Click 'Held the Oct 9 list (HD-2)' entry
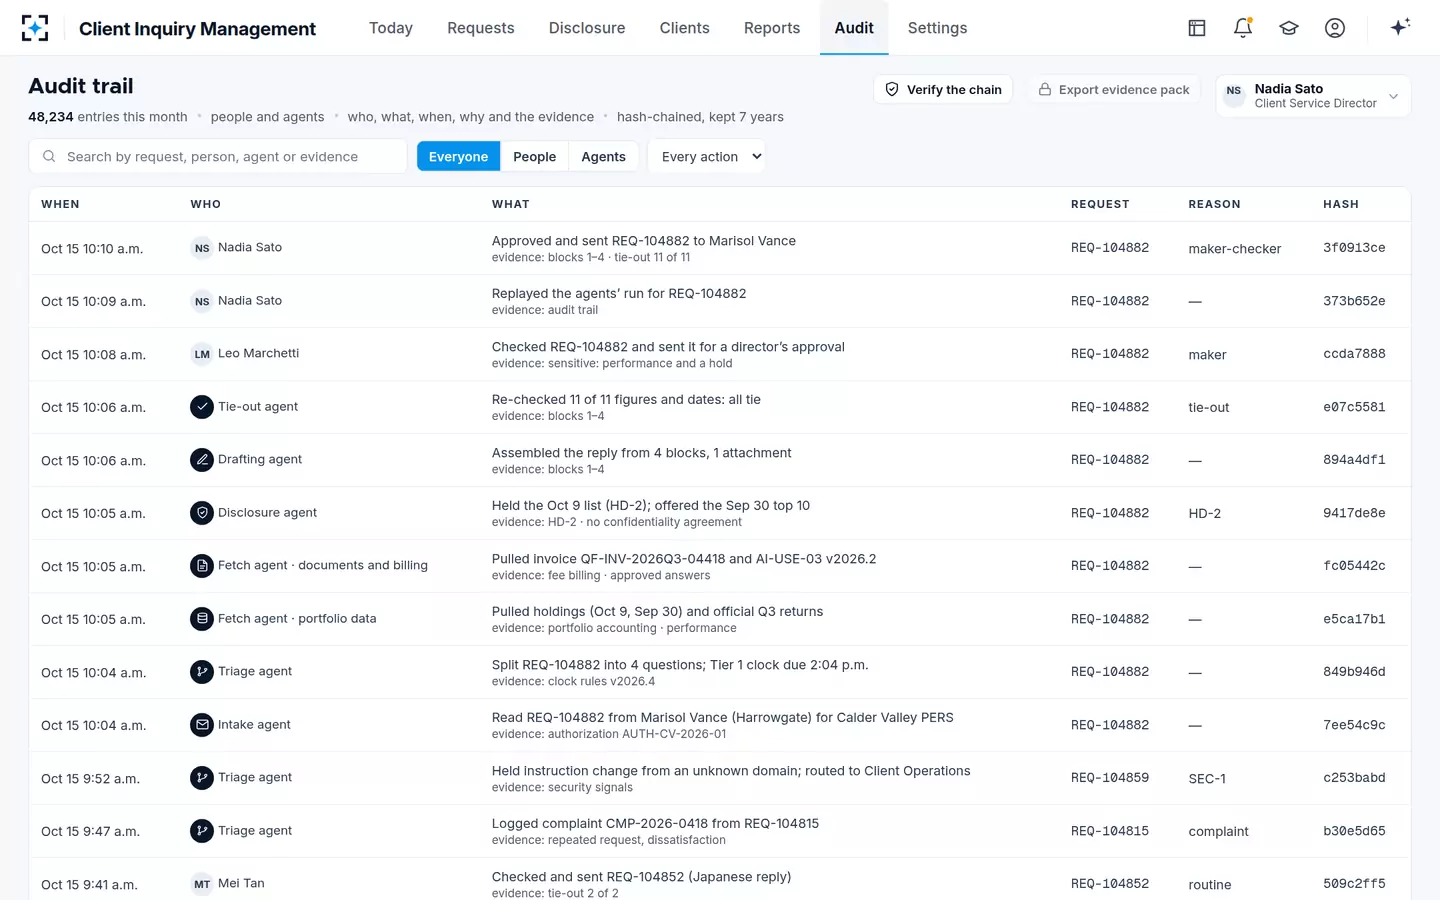 pos(651,506)
